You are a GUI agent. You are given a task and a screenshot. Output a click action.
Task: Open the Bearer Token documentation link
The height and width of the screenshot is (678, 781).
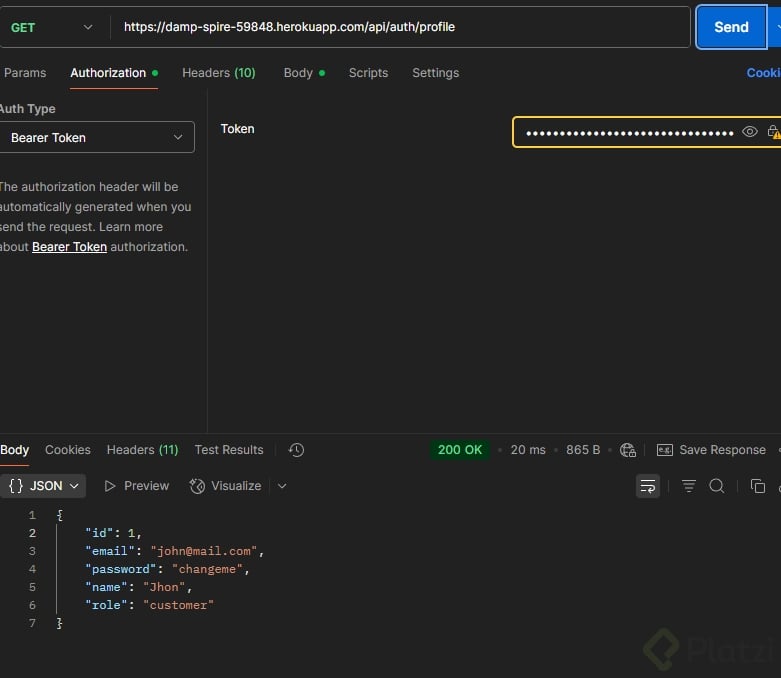[69, 247]
